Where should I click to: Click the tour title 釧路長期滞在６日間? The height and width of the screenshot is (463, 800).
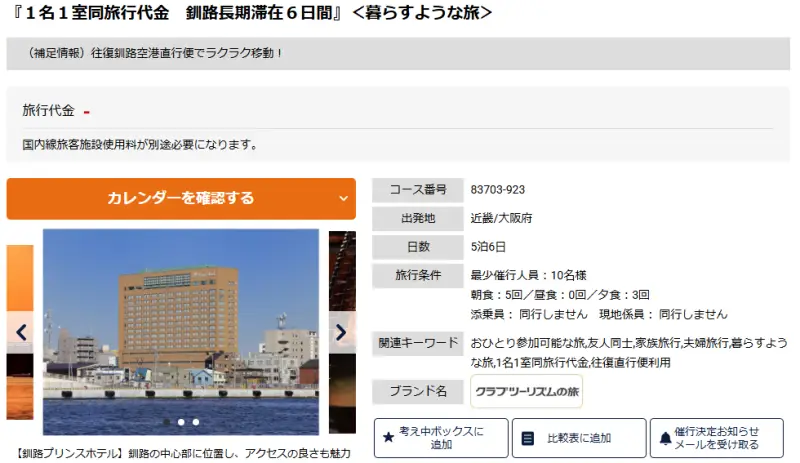tap(259, 13)
